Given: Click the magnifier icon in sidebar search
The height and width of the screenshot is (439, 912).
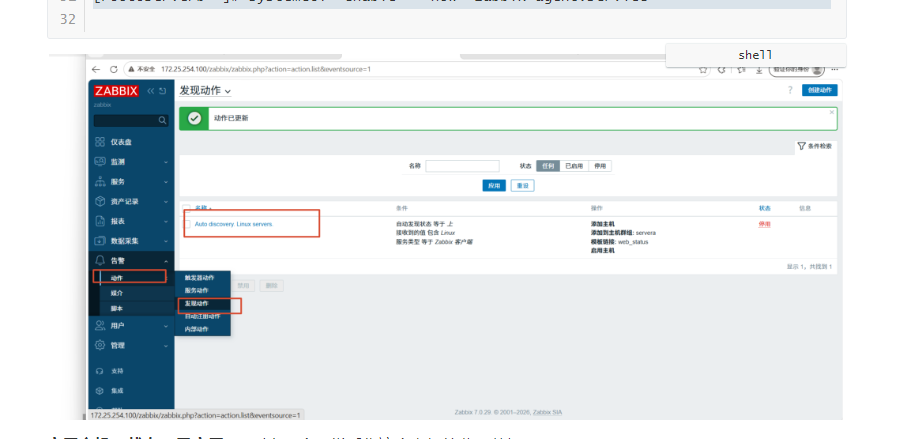Looking at the screenshot, I should tap(162, 120).
